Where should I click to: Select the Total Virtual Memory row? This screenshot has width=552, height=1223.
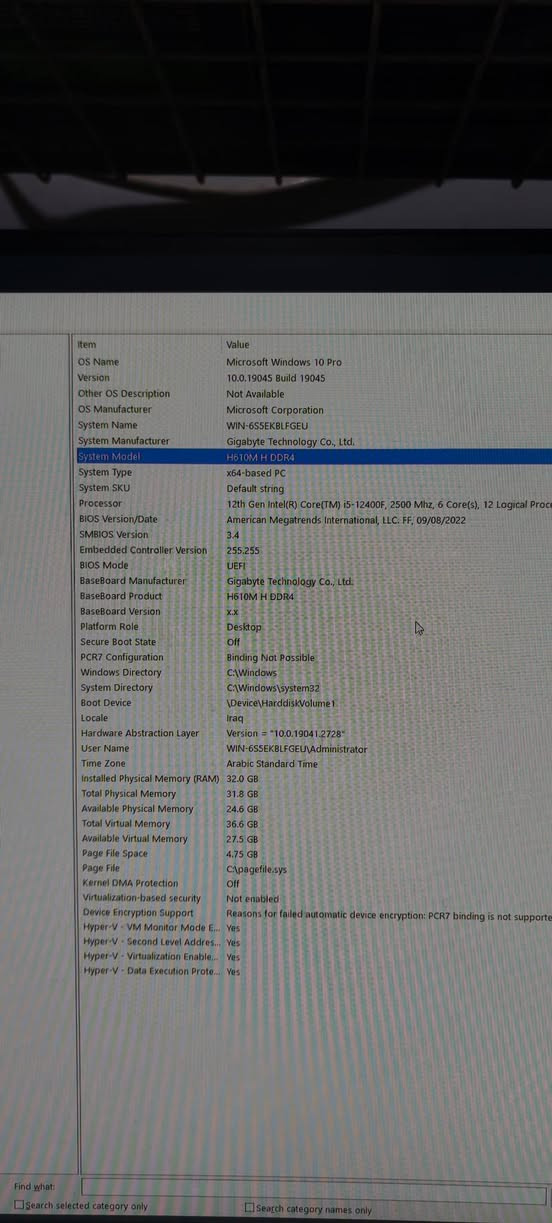coord(313,824)
